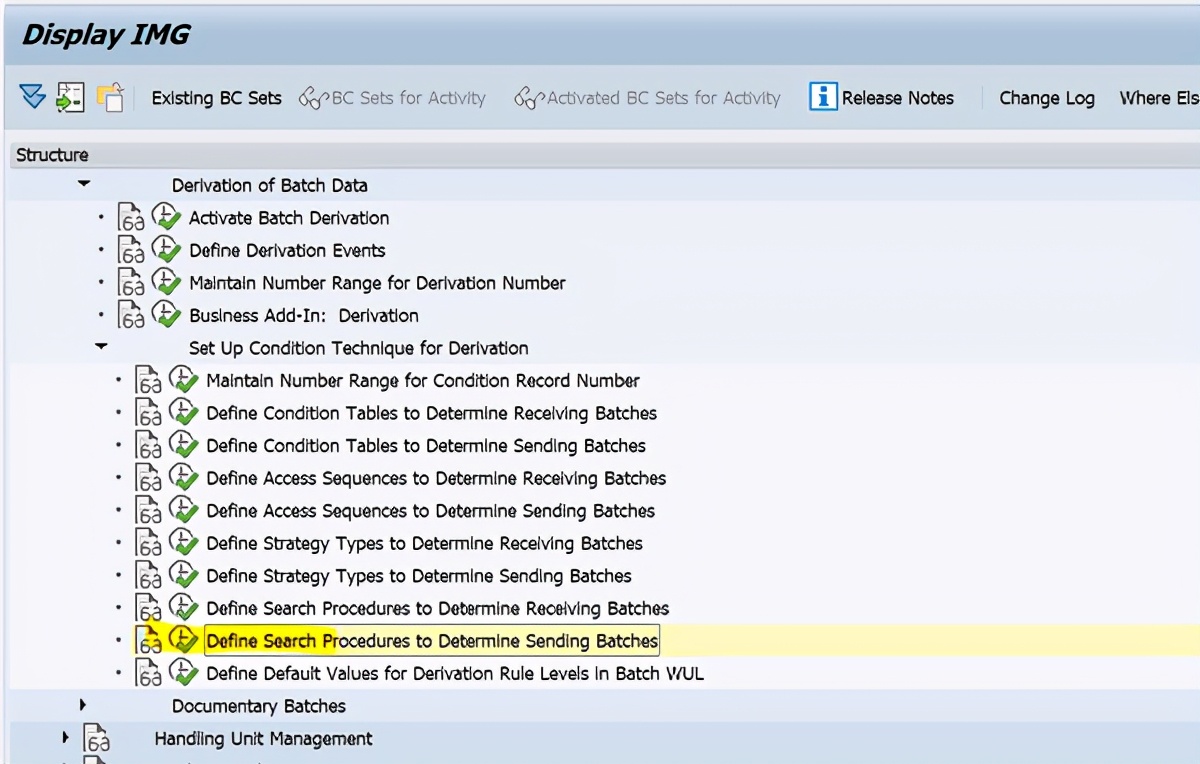
Task: Expand the Handling Unit Management node
Action: coord(65,738)
